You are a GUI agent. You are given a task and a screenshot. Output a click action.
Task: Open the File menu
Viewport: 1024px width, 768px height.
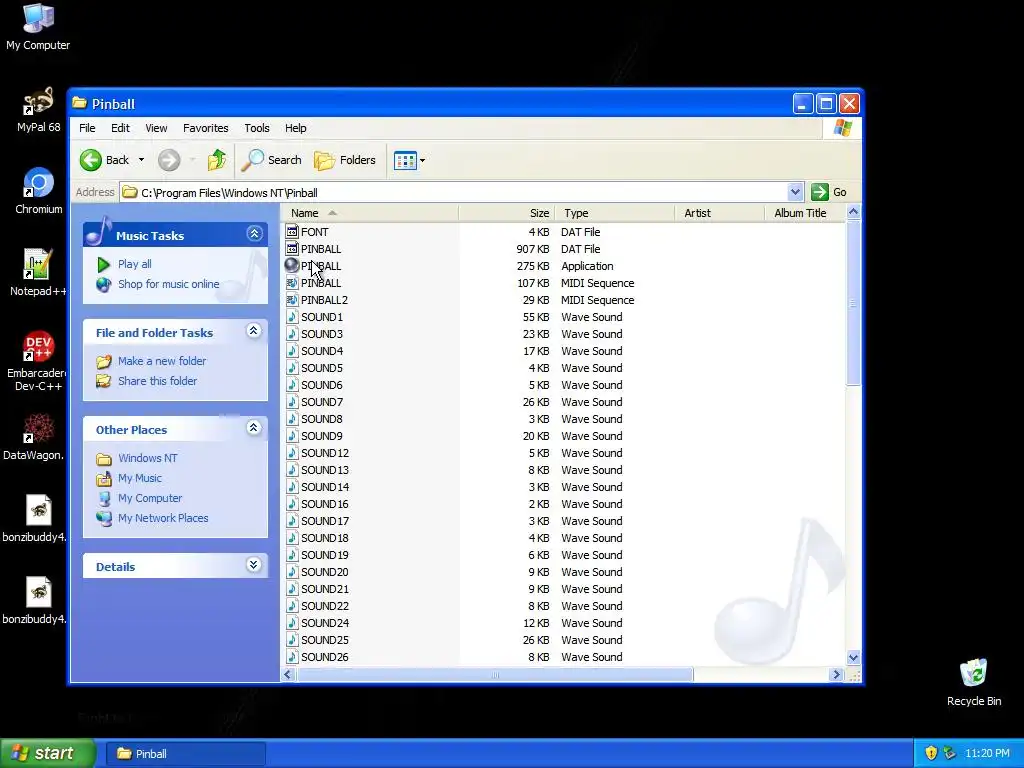[x=87, y=128]
